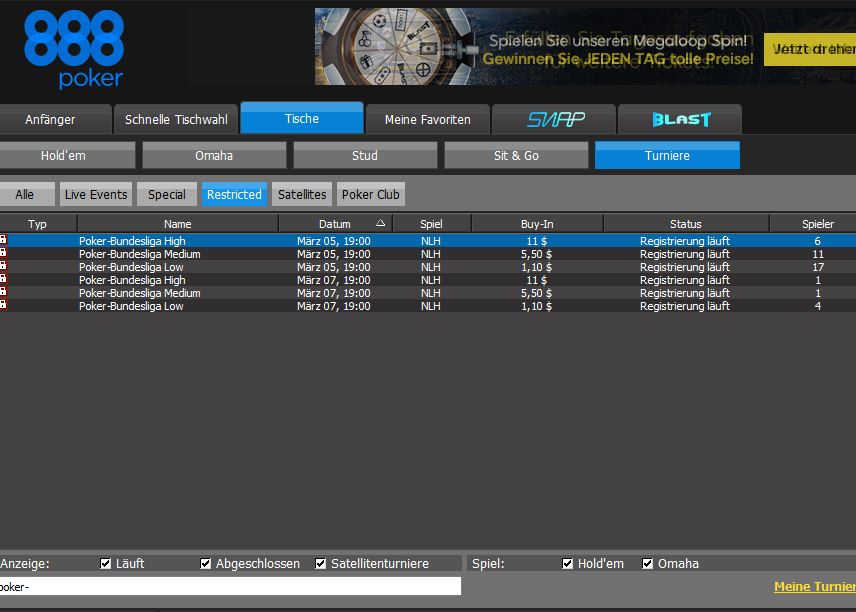Uncheck the Omaha game filter checkbox
The image size is (856, 612).
[647, 563]
